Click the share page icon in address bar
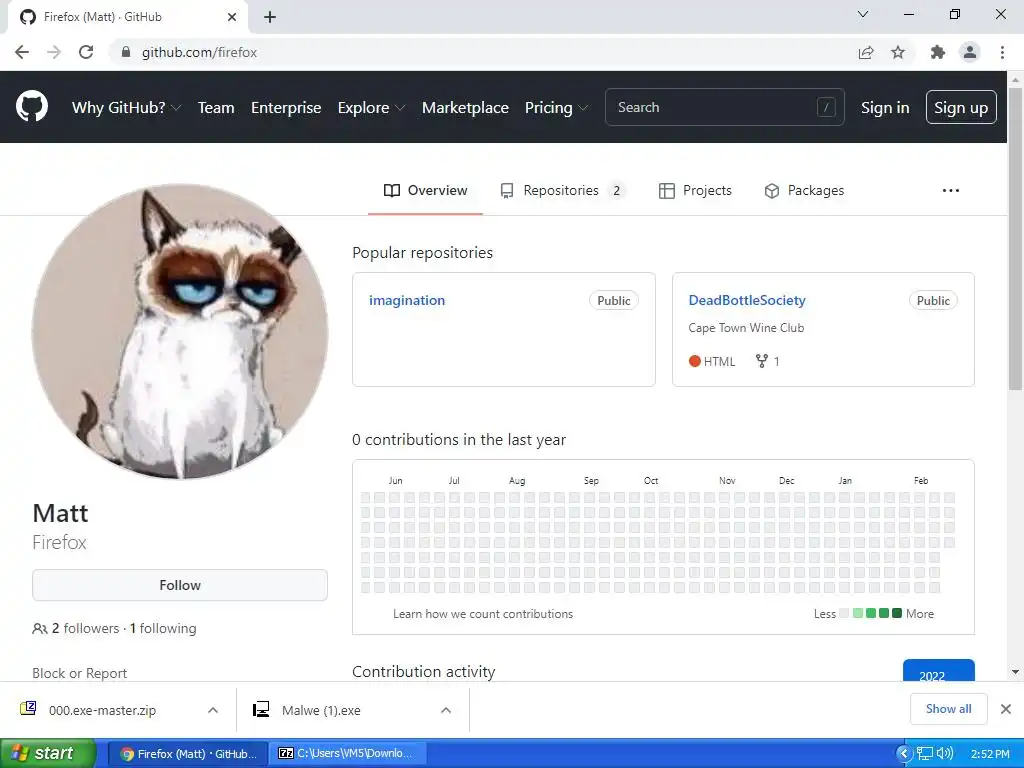Screen dimensions: 1024x768 [x=866, y=52]
